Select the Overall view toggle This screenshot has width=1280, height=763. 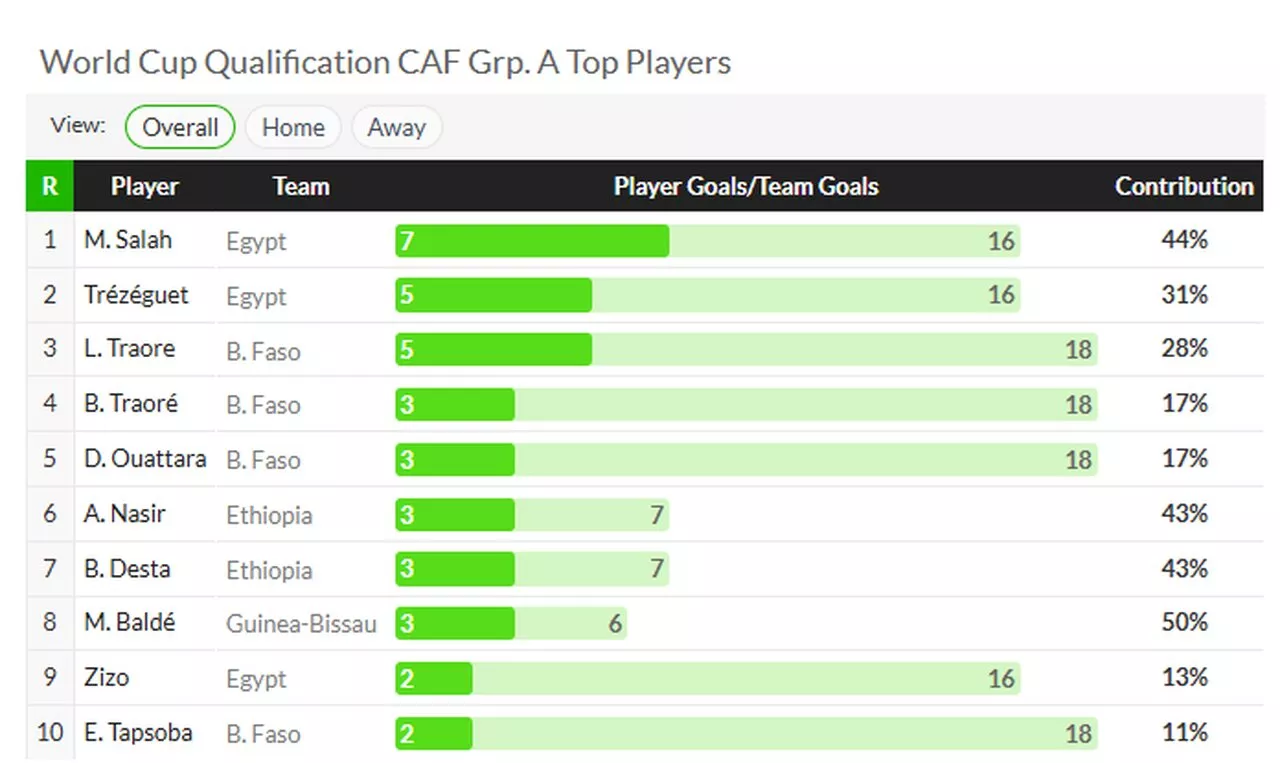coord(180,128)
